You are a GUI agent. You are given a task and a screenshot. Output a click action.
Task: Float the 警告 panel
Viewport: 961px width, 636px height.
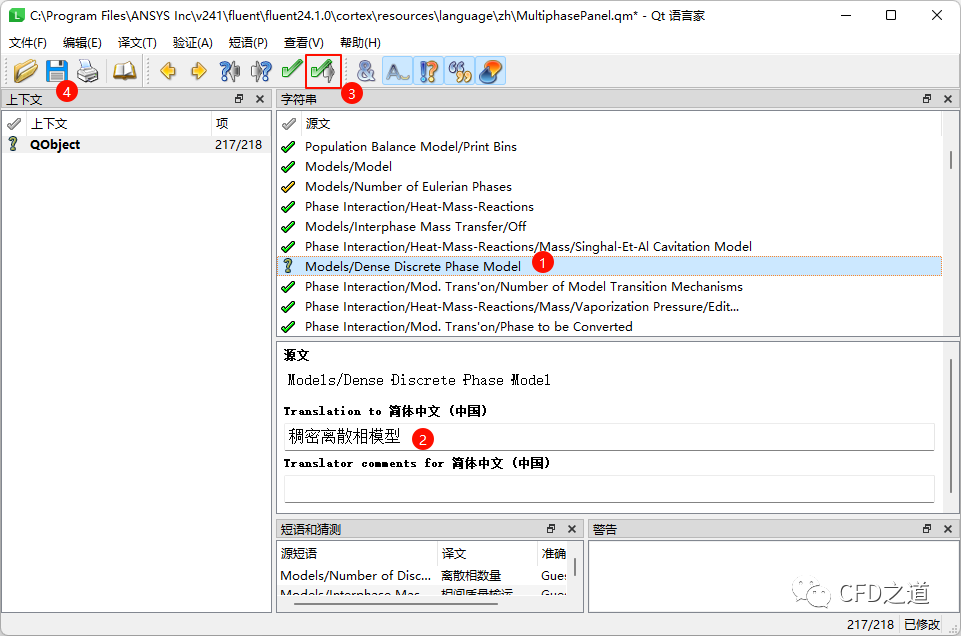(927, 529)
